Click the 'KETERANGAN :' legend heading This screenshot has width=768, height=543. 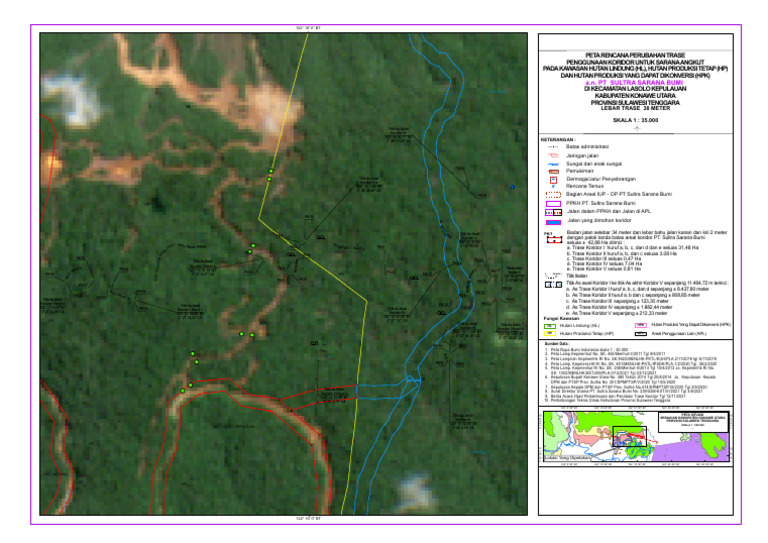click(x=557, y=140)
